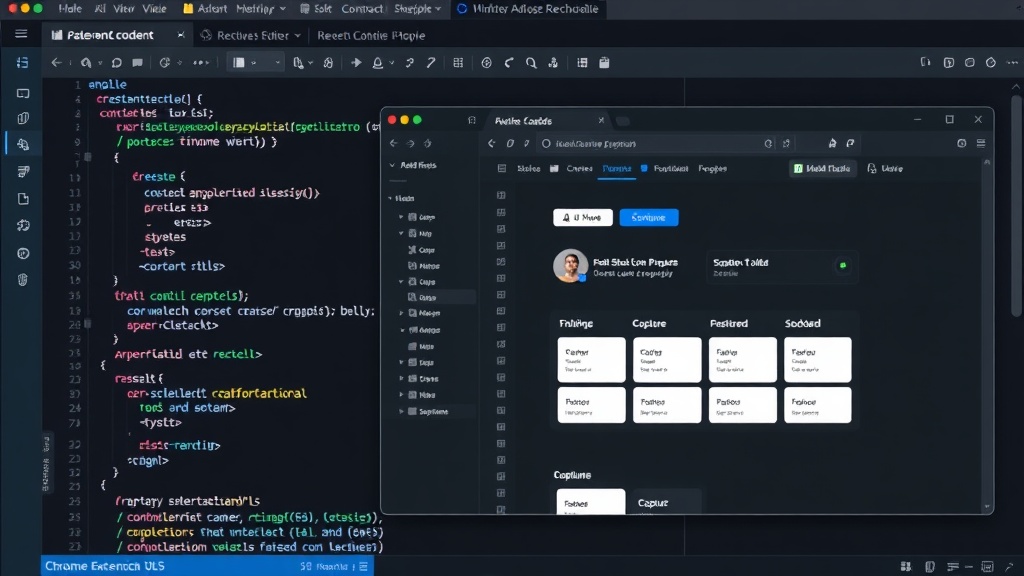Collapse the 'Hods' root node in the sidebar tree
The width and height of the screenshot is (1024, 576).
390,198
